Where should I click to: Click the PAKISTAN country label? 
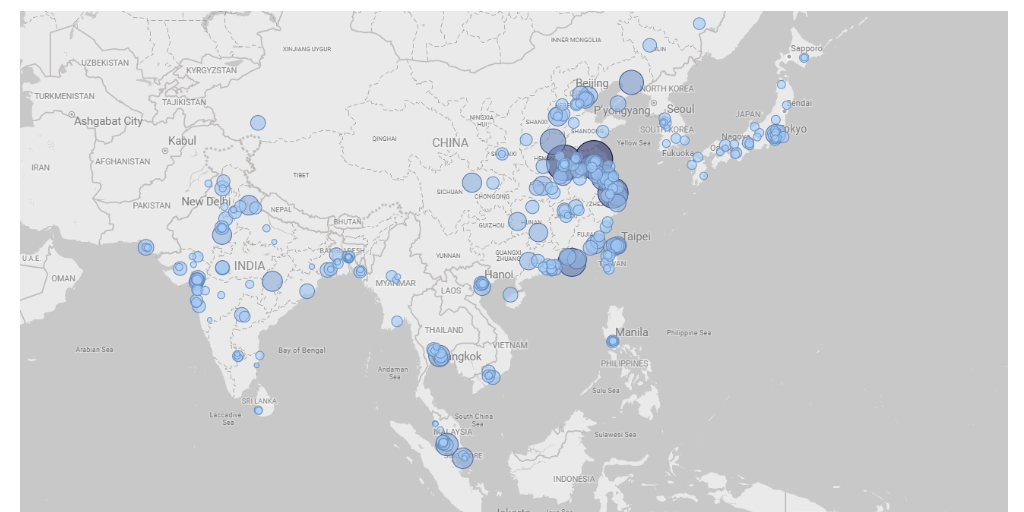[152, 205]
